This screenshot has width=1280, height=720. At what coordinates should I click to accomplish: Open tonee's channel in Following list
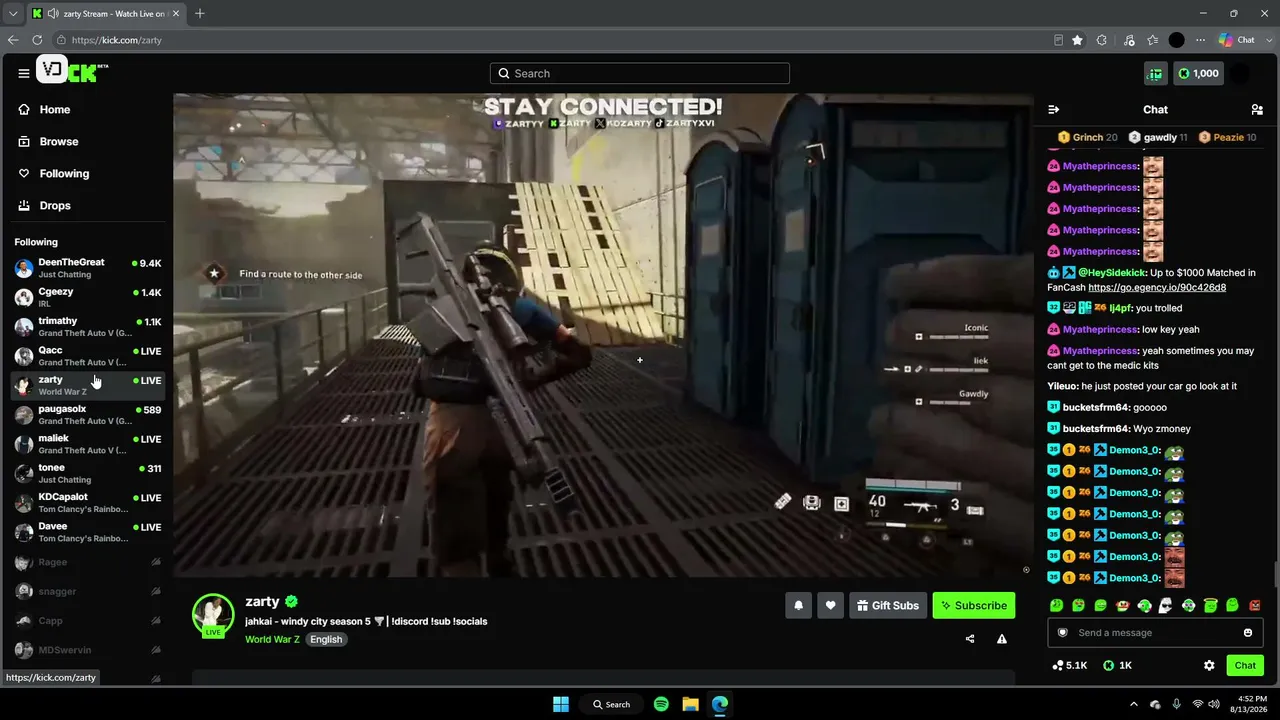(88, 473)
